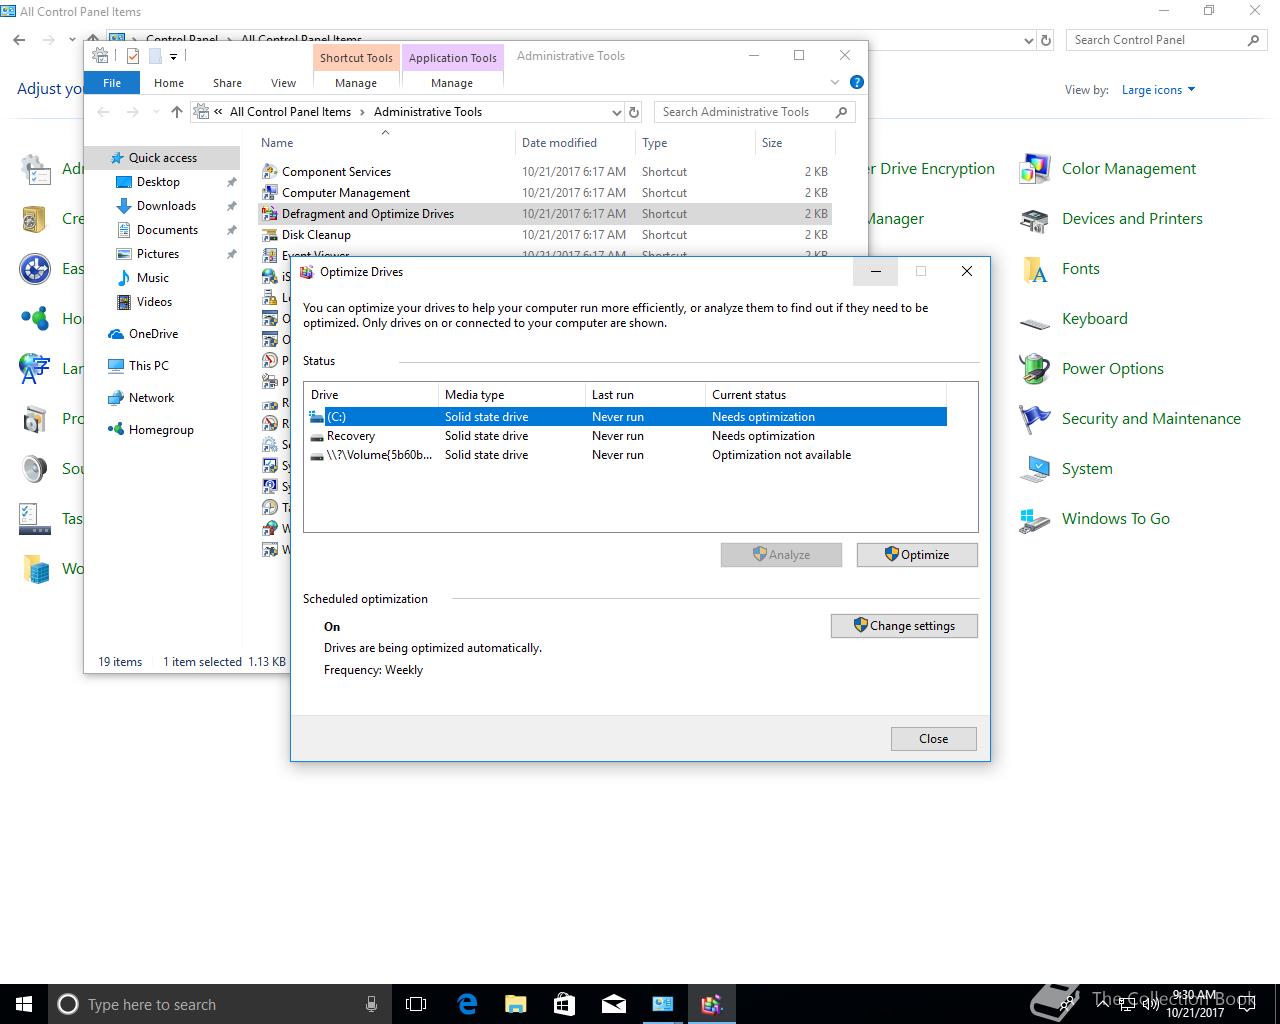This screenshot has height=1024, width=1280.
Task: Open Microsoft Edge from taskbar
Action: tap(467, 1004)
